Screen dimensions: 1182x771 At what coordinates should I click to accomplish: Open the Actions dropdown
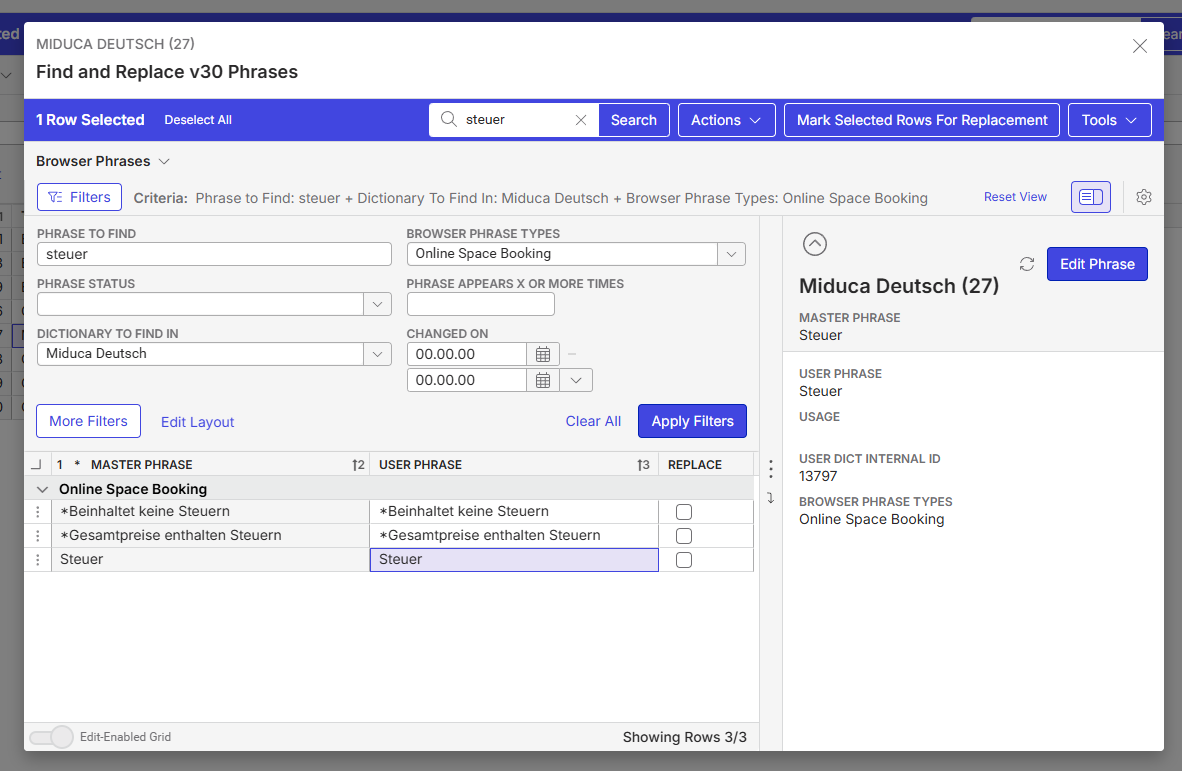[x=727, y=120]
